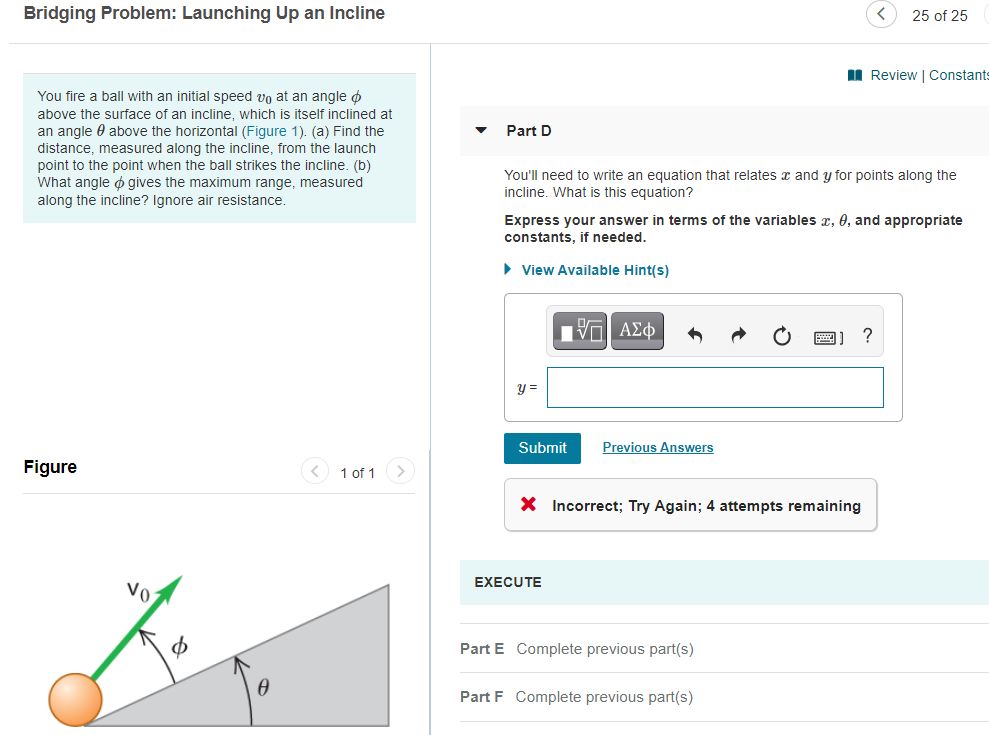Expand the View Available Hint(s) section
Viewport: 989px width, 735px height.
(595, 270)
